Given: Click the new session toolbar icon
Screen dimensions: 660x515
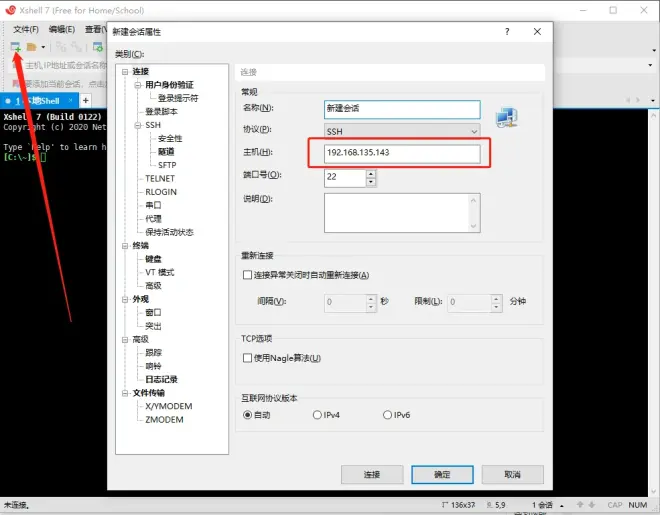Looking at the screenshot, I should pos(16,47).
